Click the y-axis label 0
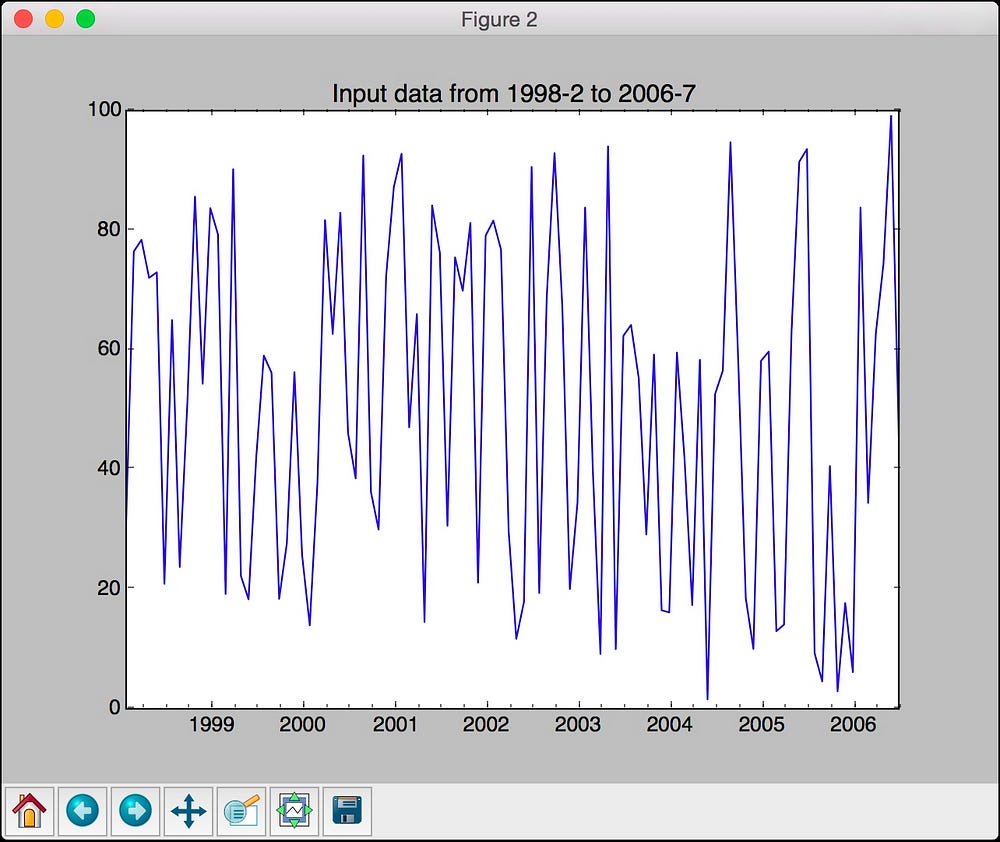The image size is (1000, 842). tap(115, 707)
